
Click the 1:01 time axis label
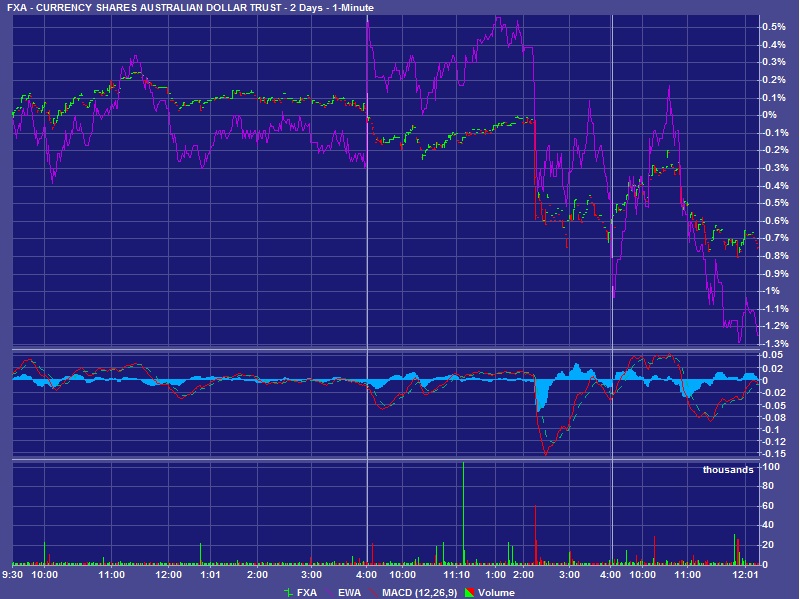(210, 575)
